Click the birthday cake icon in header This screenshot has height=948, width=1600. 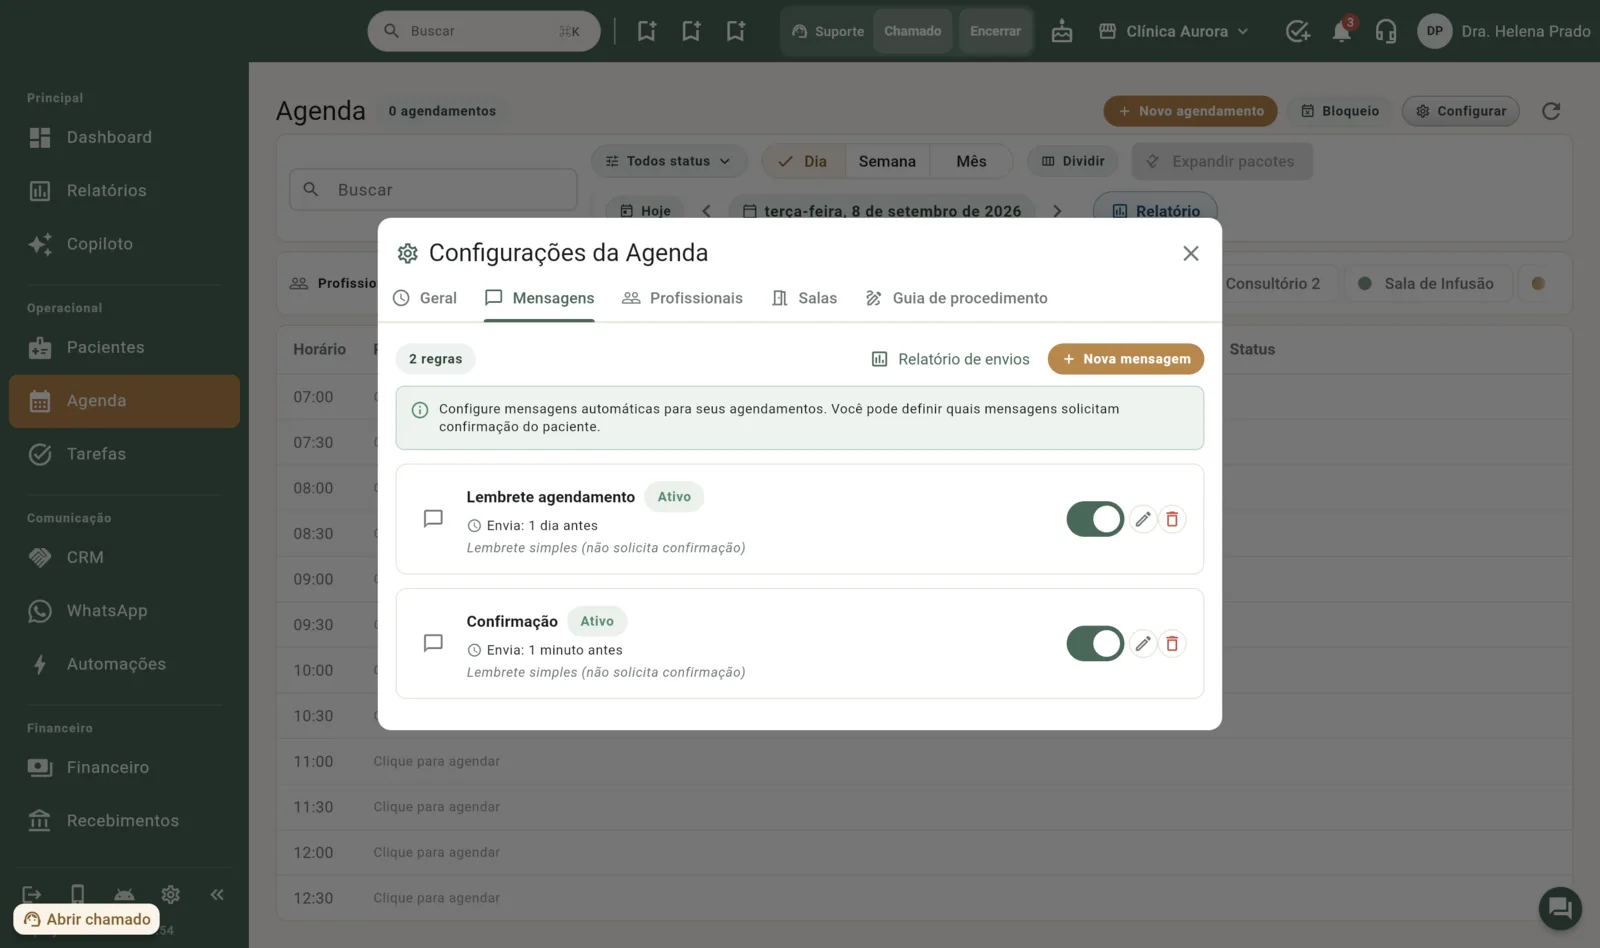click(1062, 31)
